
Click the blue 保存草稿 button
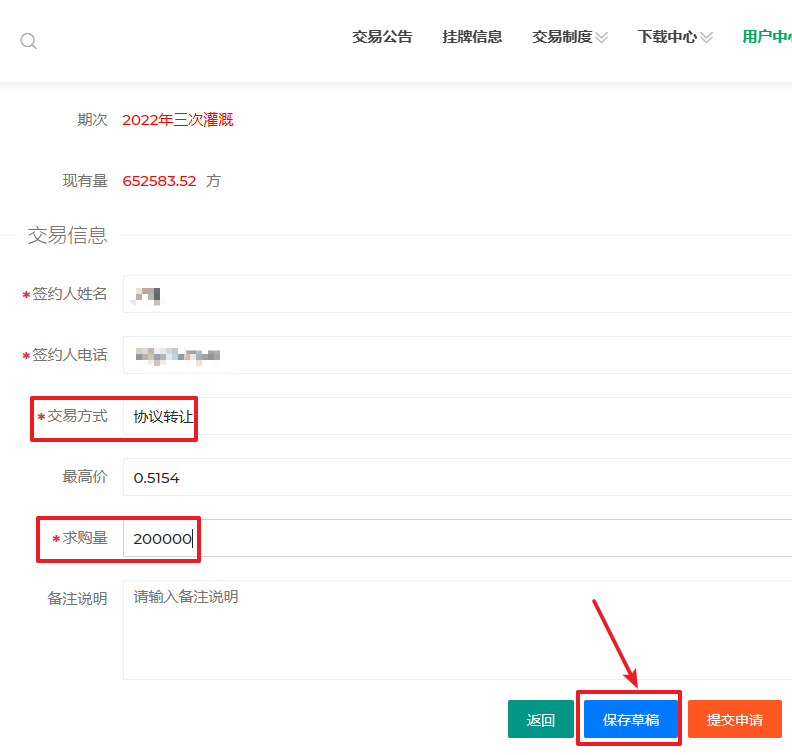630,719
